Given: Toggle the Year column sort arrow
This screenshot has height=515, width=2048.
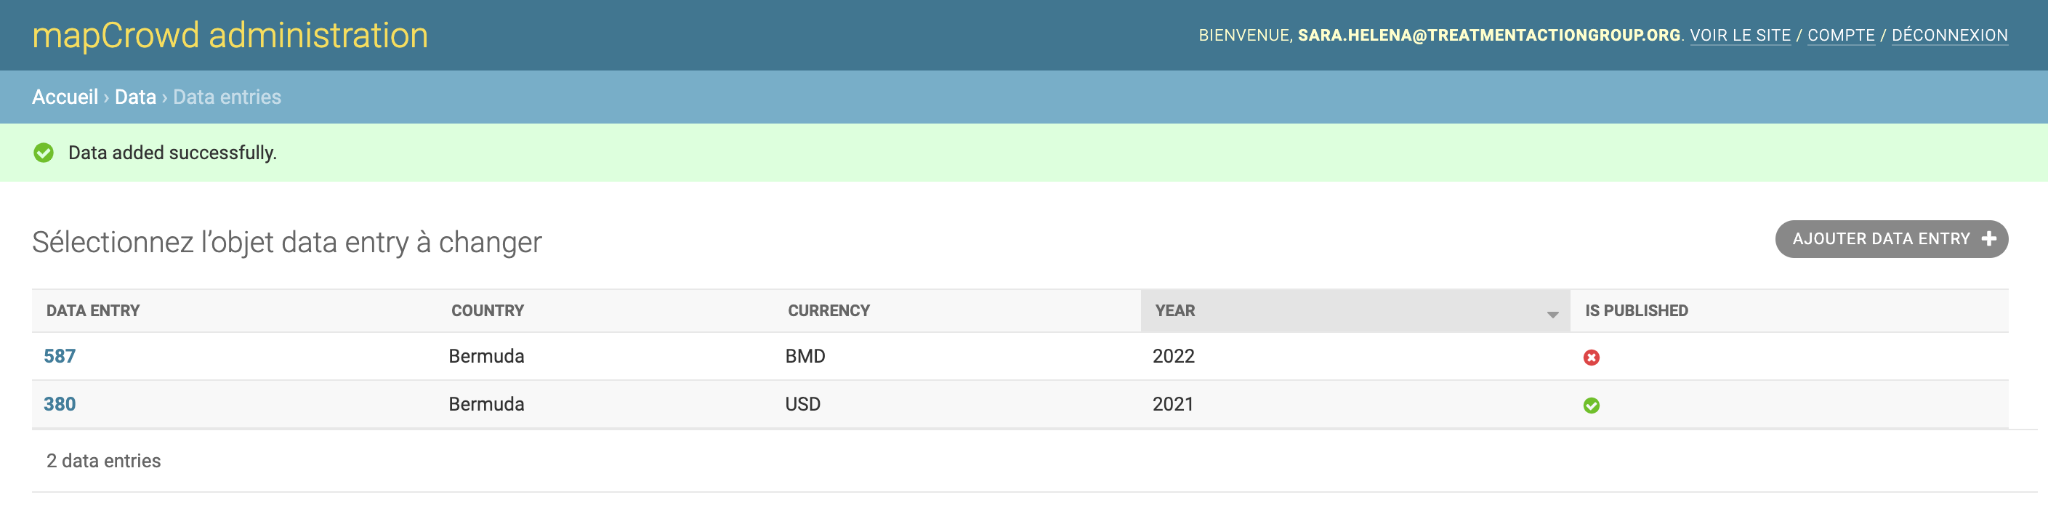Looking at the screenshot, I should [1552, 314].
